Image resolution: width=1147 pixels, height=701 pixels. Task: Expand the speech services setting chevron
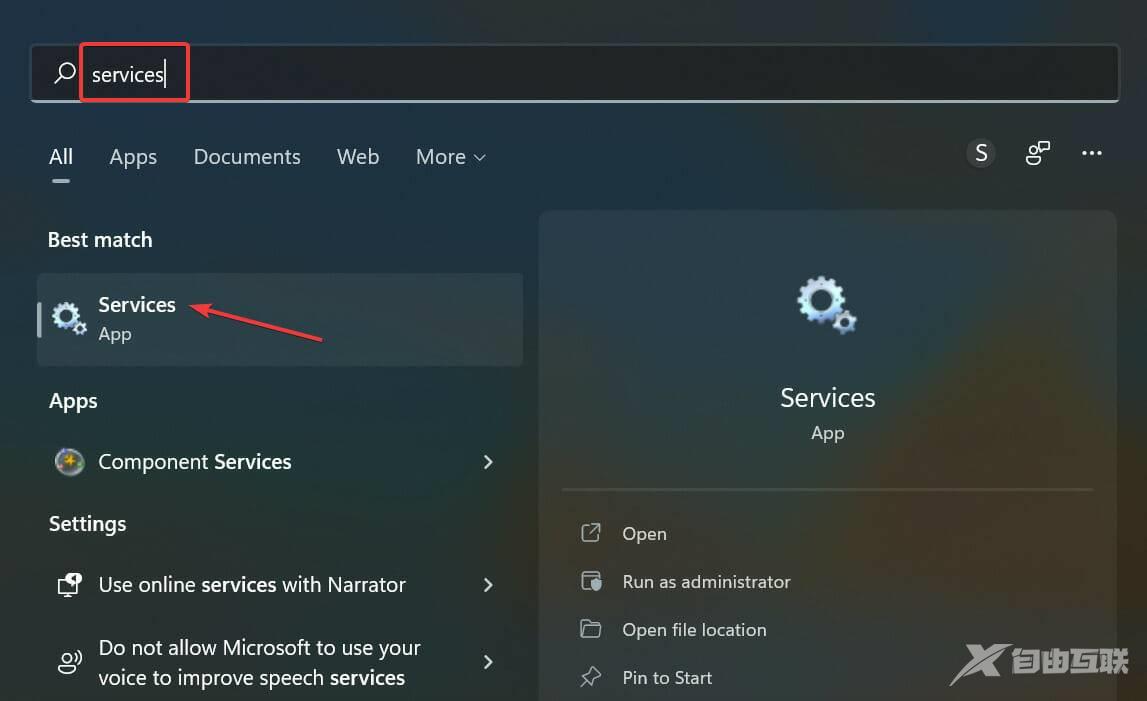tap(488, 661)
